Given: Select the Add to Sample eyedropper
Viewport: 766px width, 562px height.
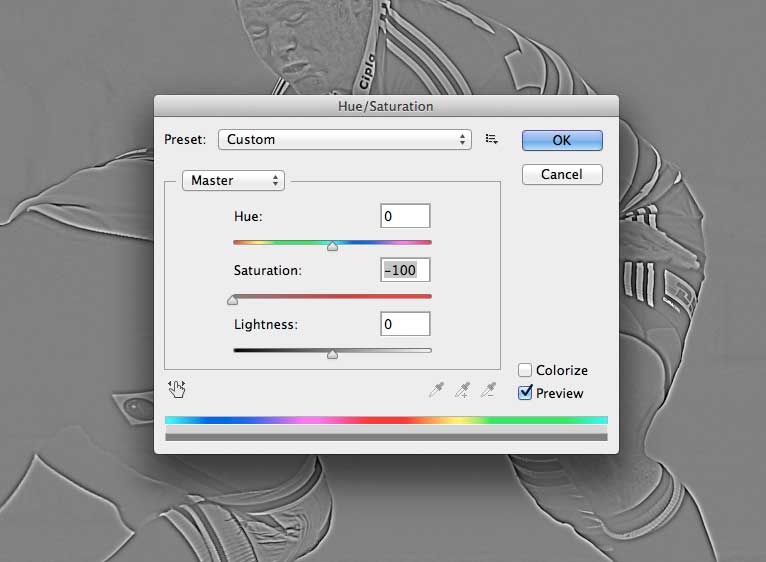Looking at the screenshot, I should pyautogui.click(x=462, y=389).
